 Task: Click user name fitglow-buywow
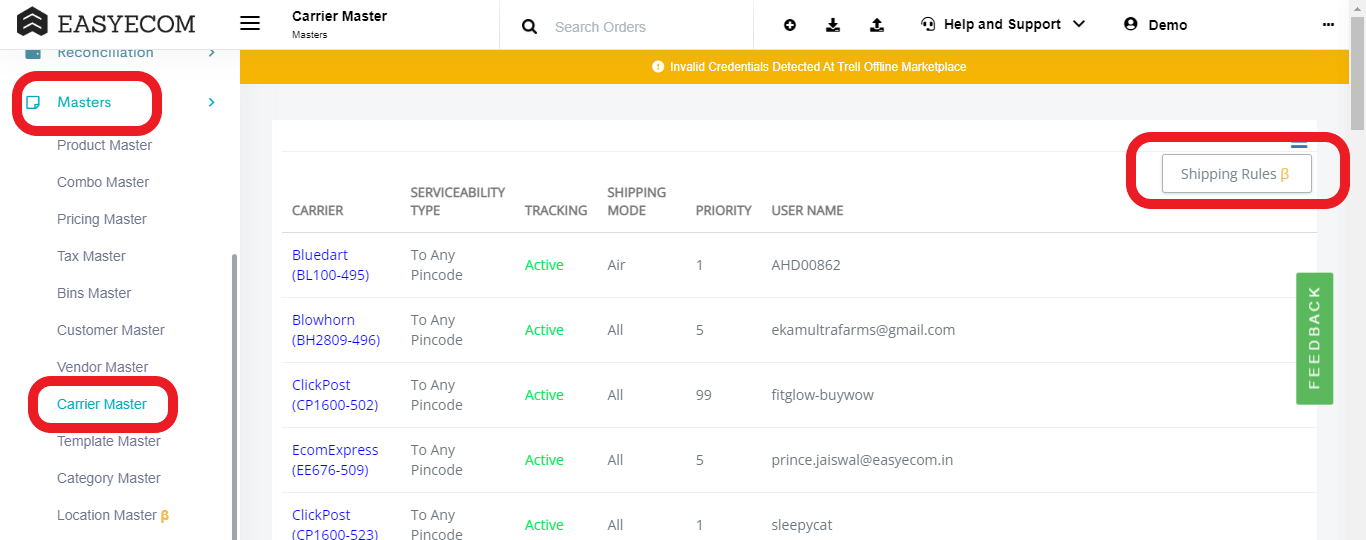click(x=823, y=395)
